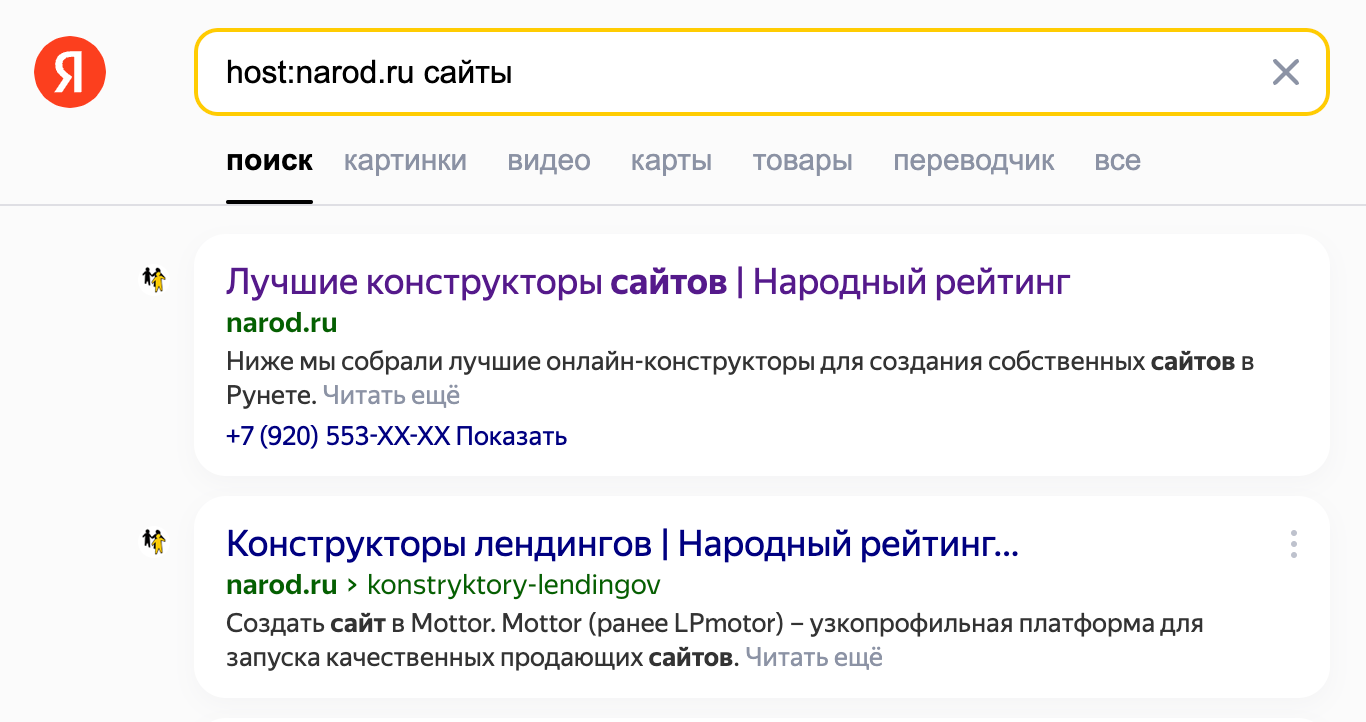Open the товары tab
Screen dimensions: 1366x722
point(802,160)
